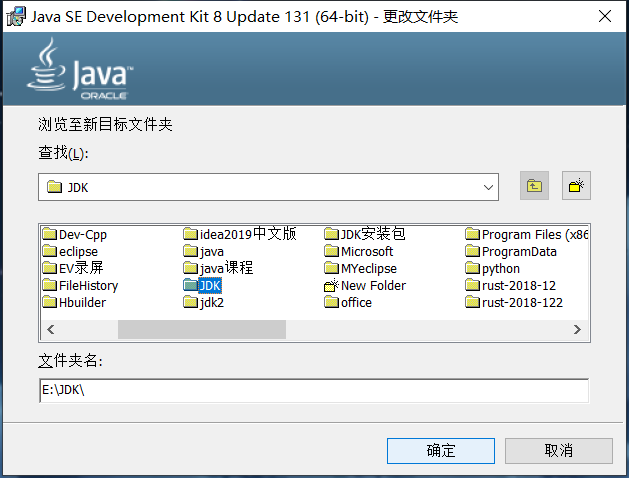Click the sparkle folder icon beside New Folder
This screenshot has height=478, width=629.
[x=331, y=285]
